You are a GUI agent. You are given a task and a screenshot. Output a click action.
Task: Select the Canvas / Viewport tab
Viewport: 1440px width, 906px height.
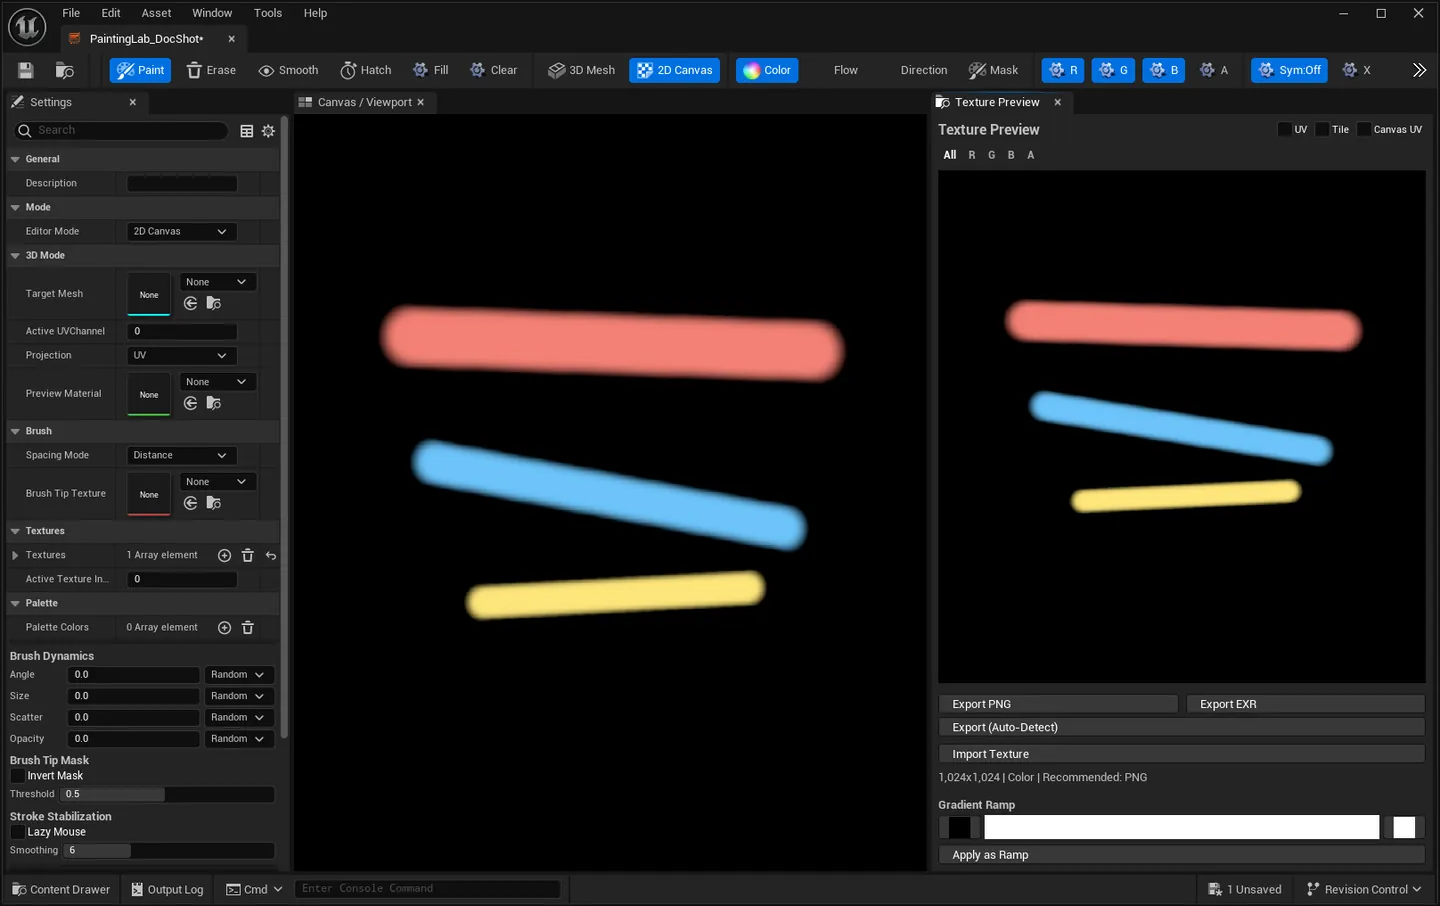click(x=364, y=102)
